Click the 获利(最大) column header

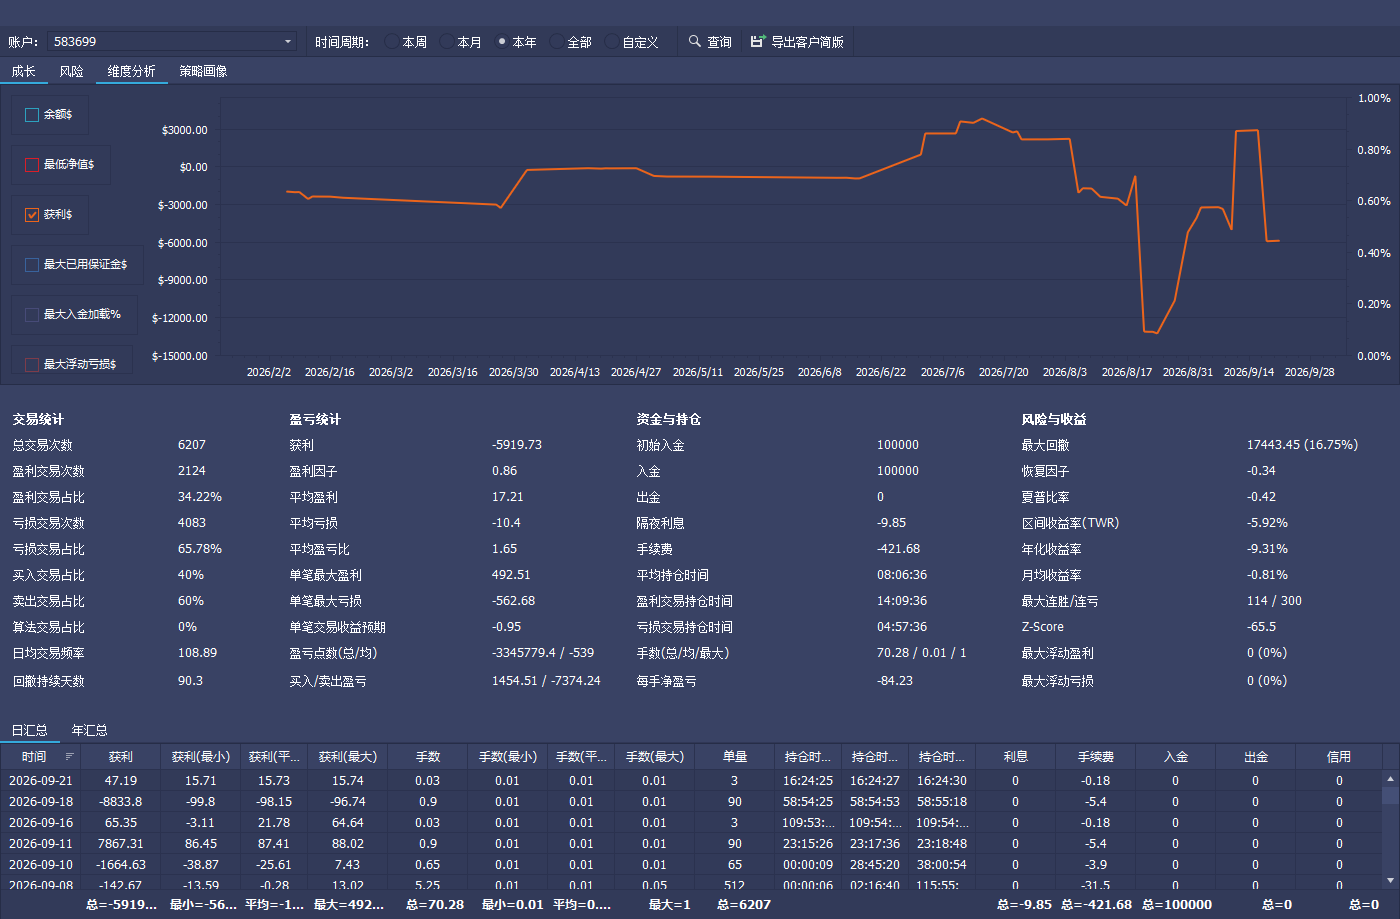(348, 757)
